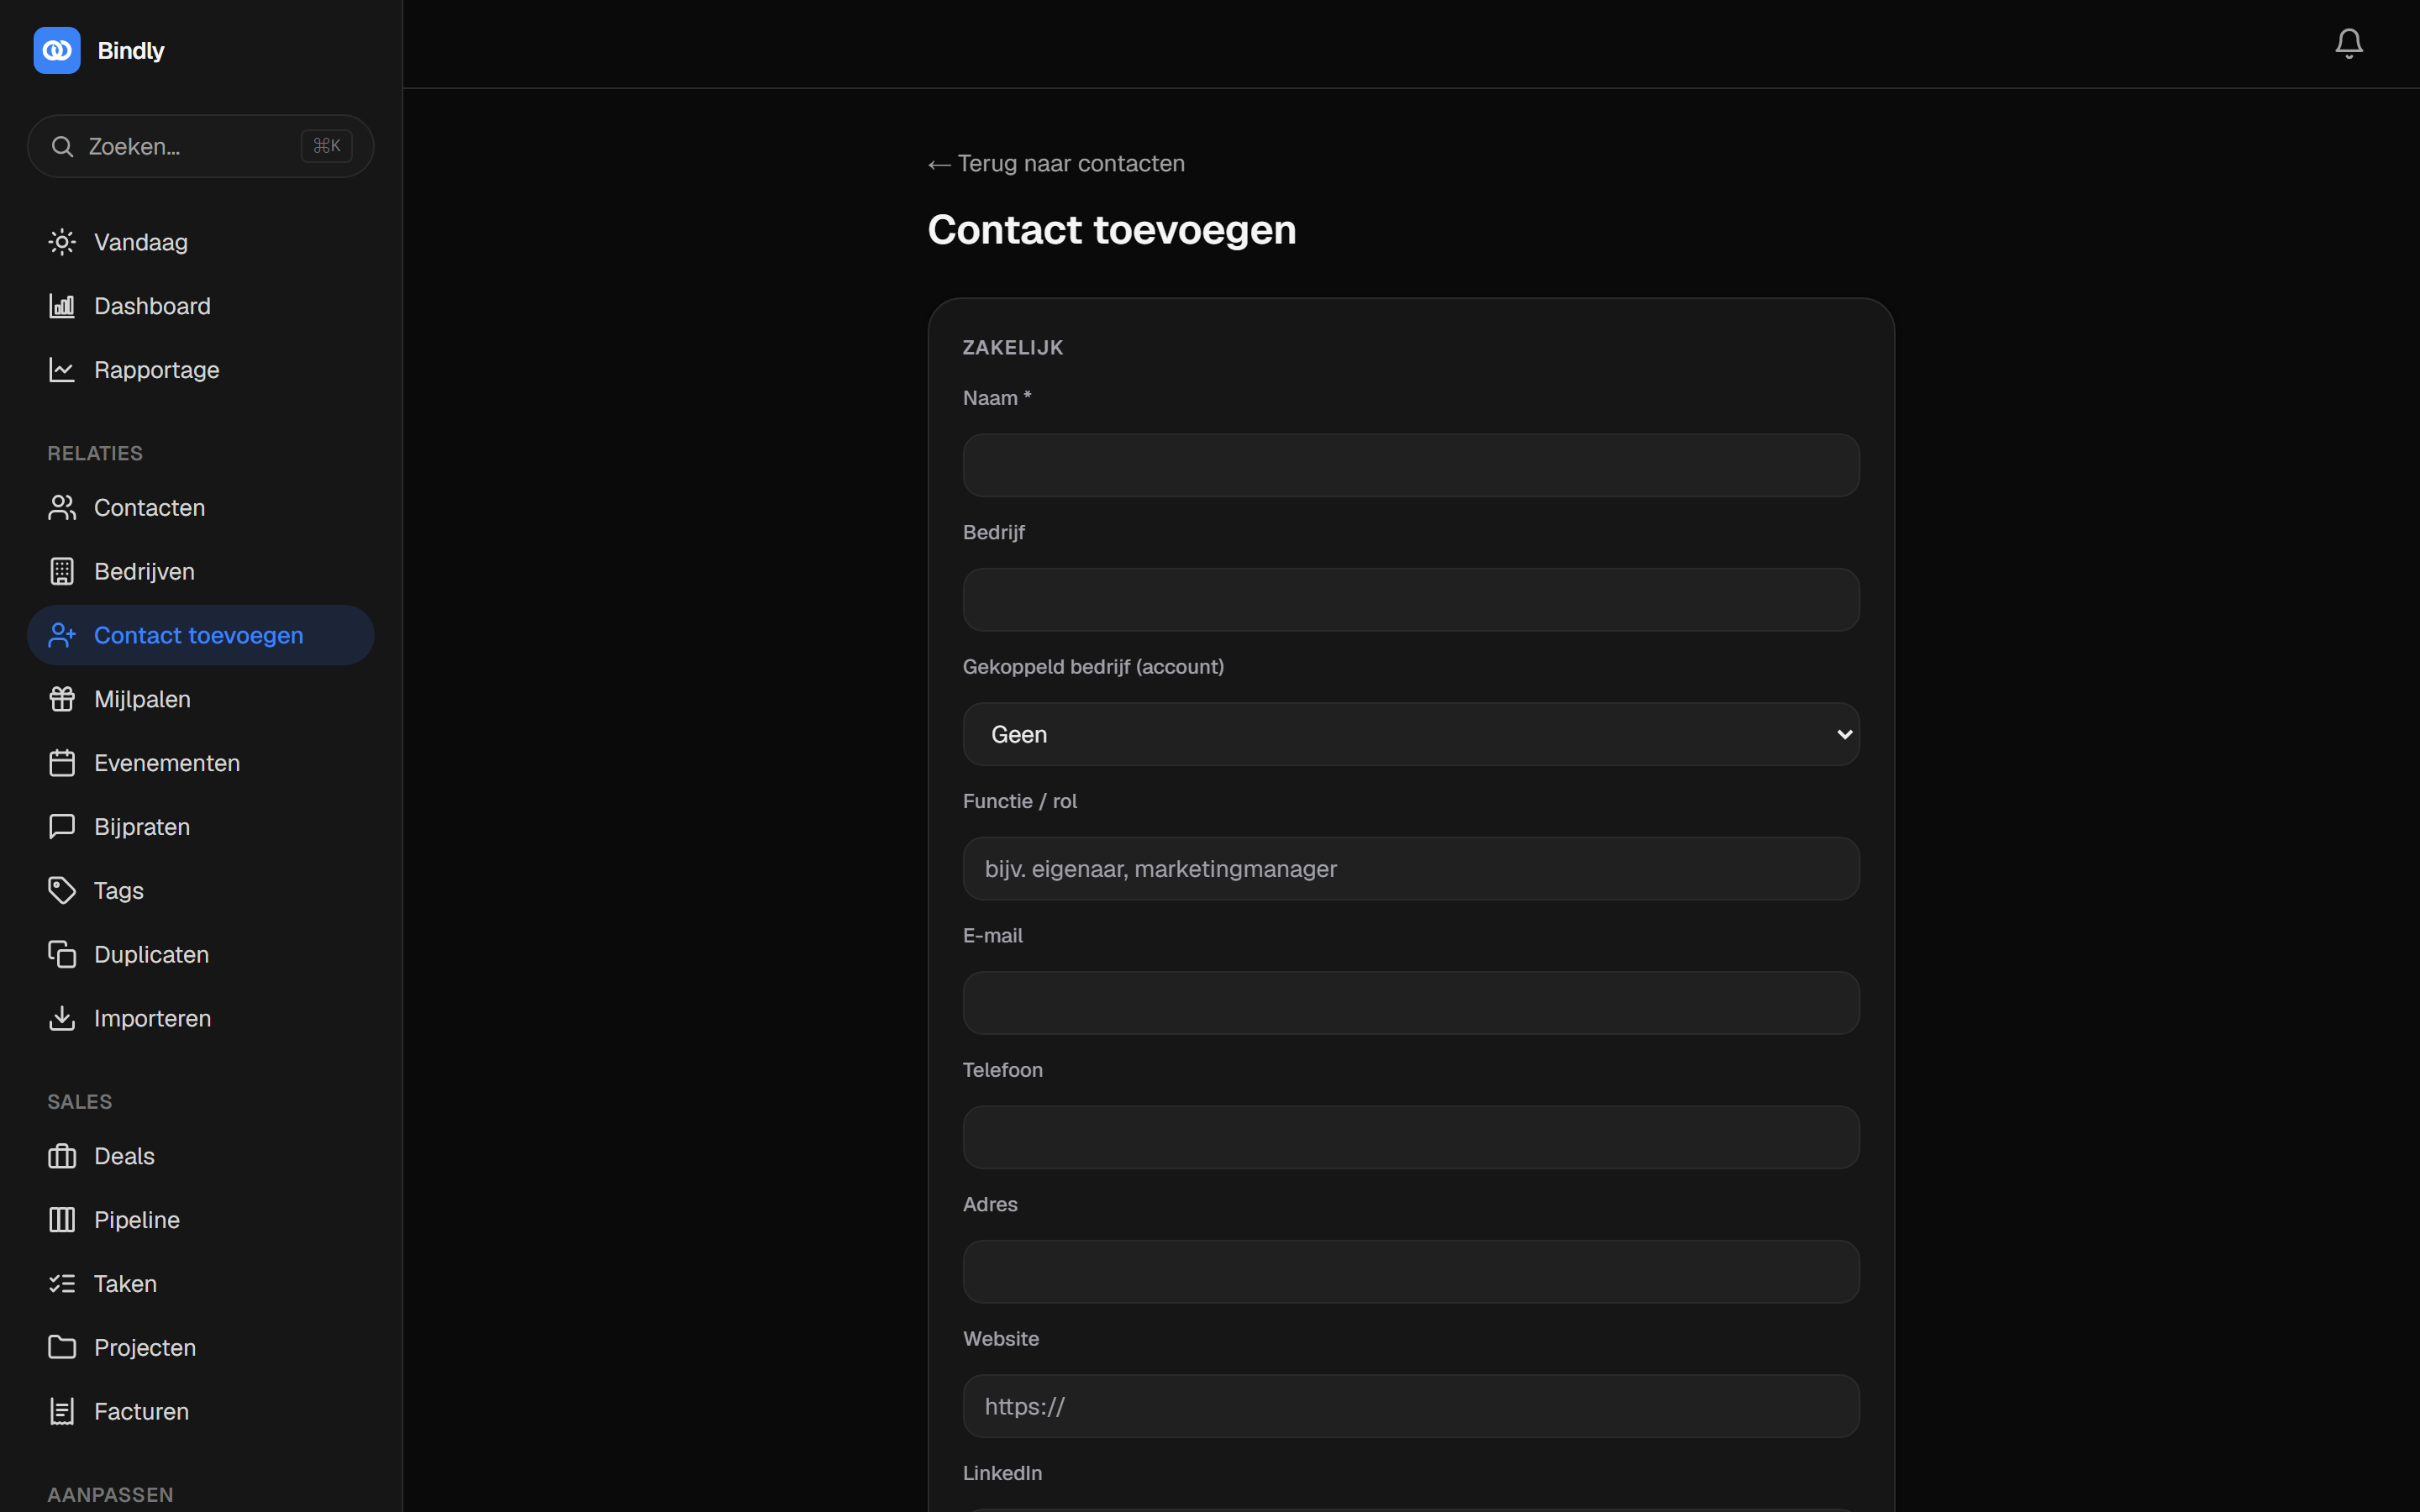2420x1512 pixels.
Task: Open Facturen in the sidebar
Action: pos(201,1412)
